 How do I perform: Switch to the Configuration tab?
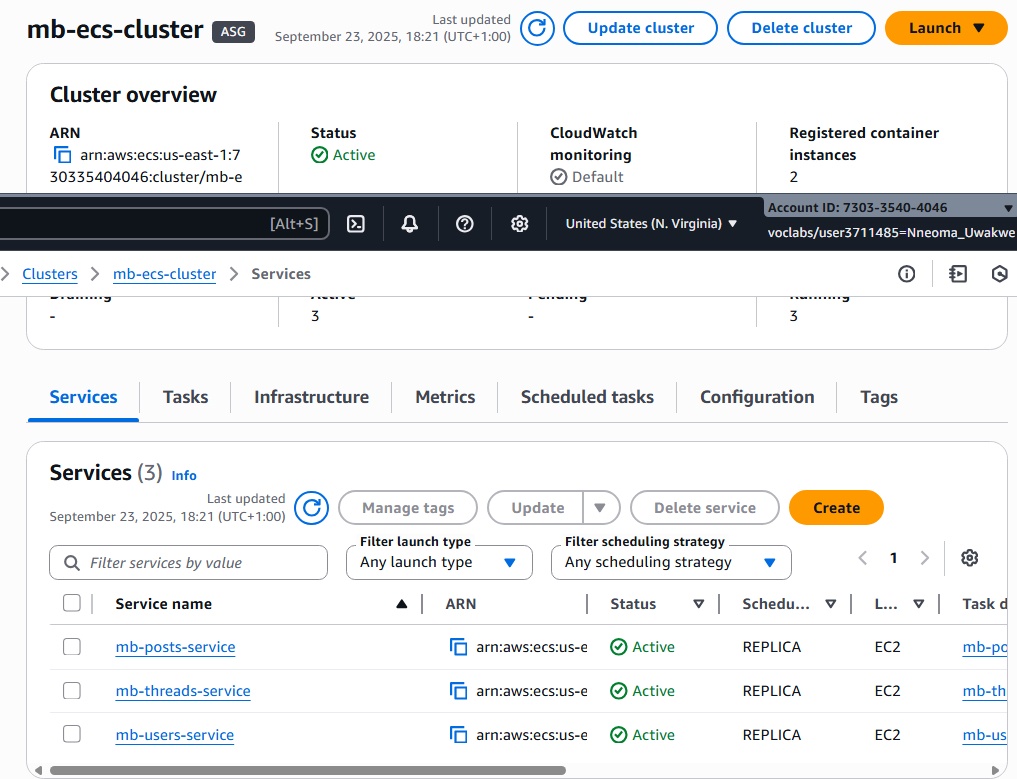(x=757, y=397)
